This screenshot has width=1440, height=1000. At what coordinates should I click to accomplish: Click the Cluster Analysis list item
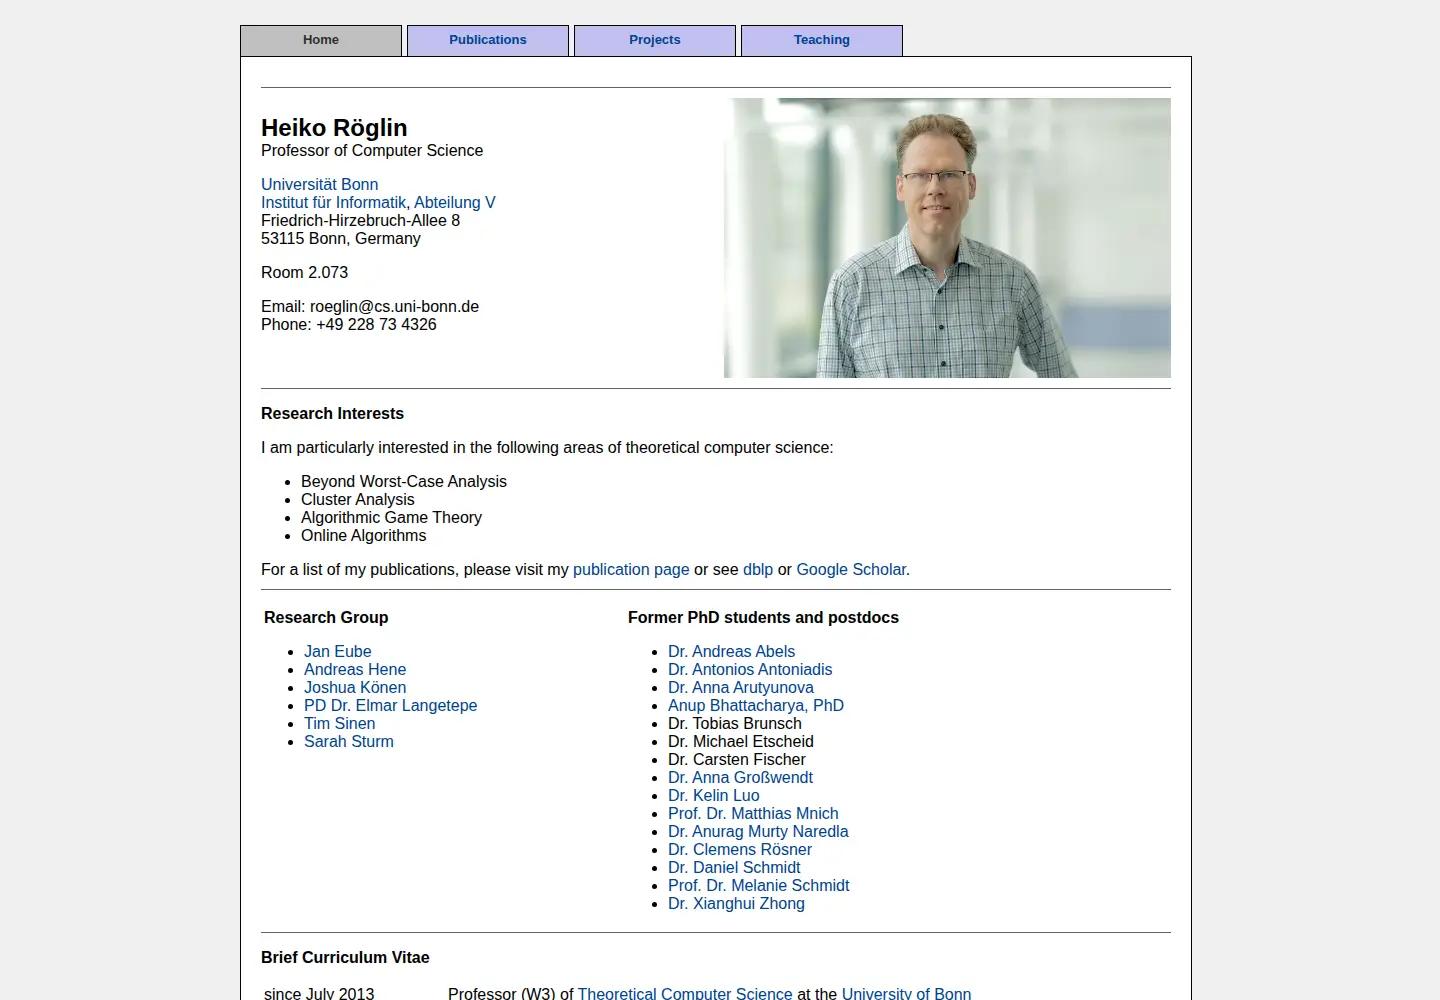coord(357,499)
